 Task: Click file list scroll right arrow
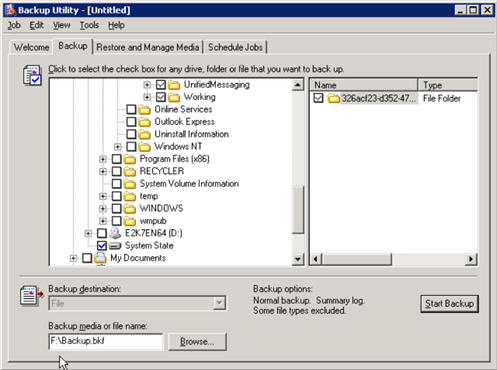click(471, 259)
